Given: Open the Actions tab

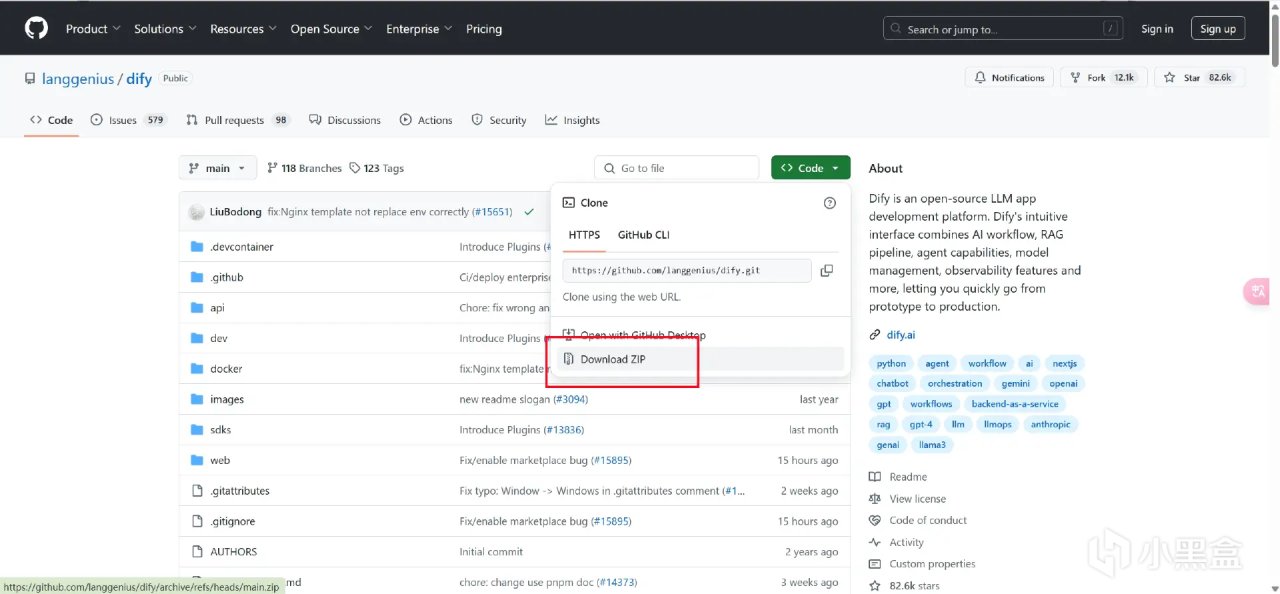Looking at the screenshot, I should pyautogui.click(x=426, y=120).
